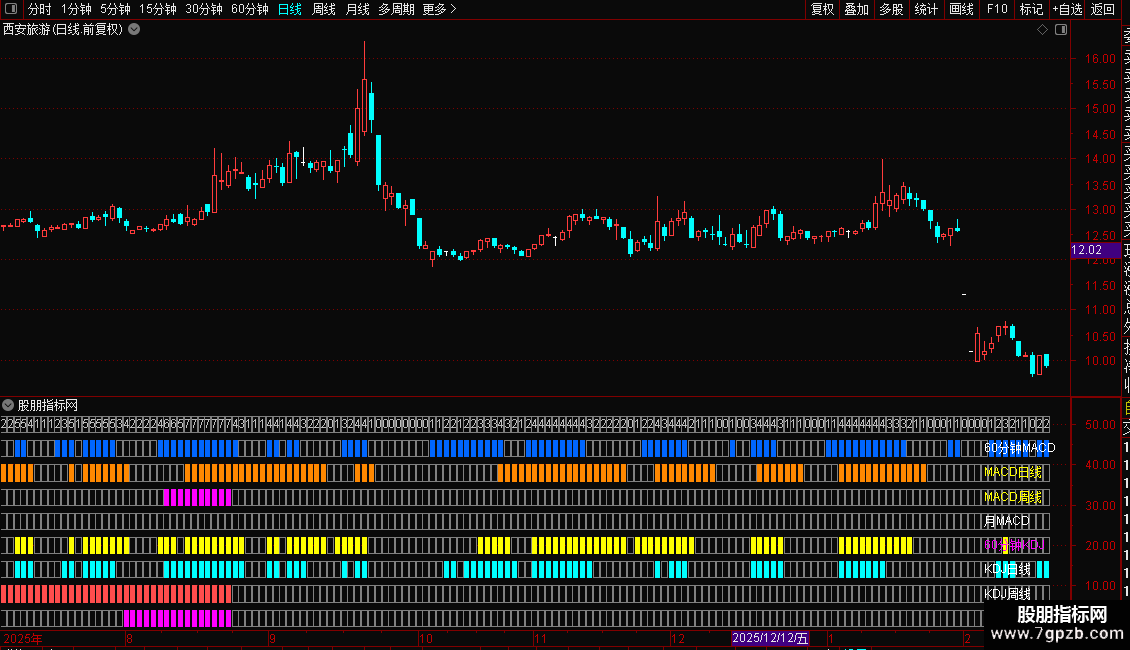The height and width of the screenshot is (650, 1130).
Task: Click the 西安旅游(日线.前复权) chart title
Action: coord(63,30)
